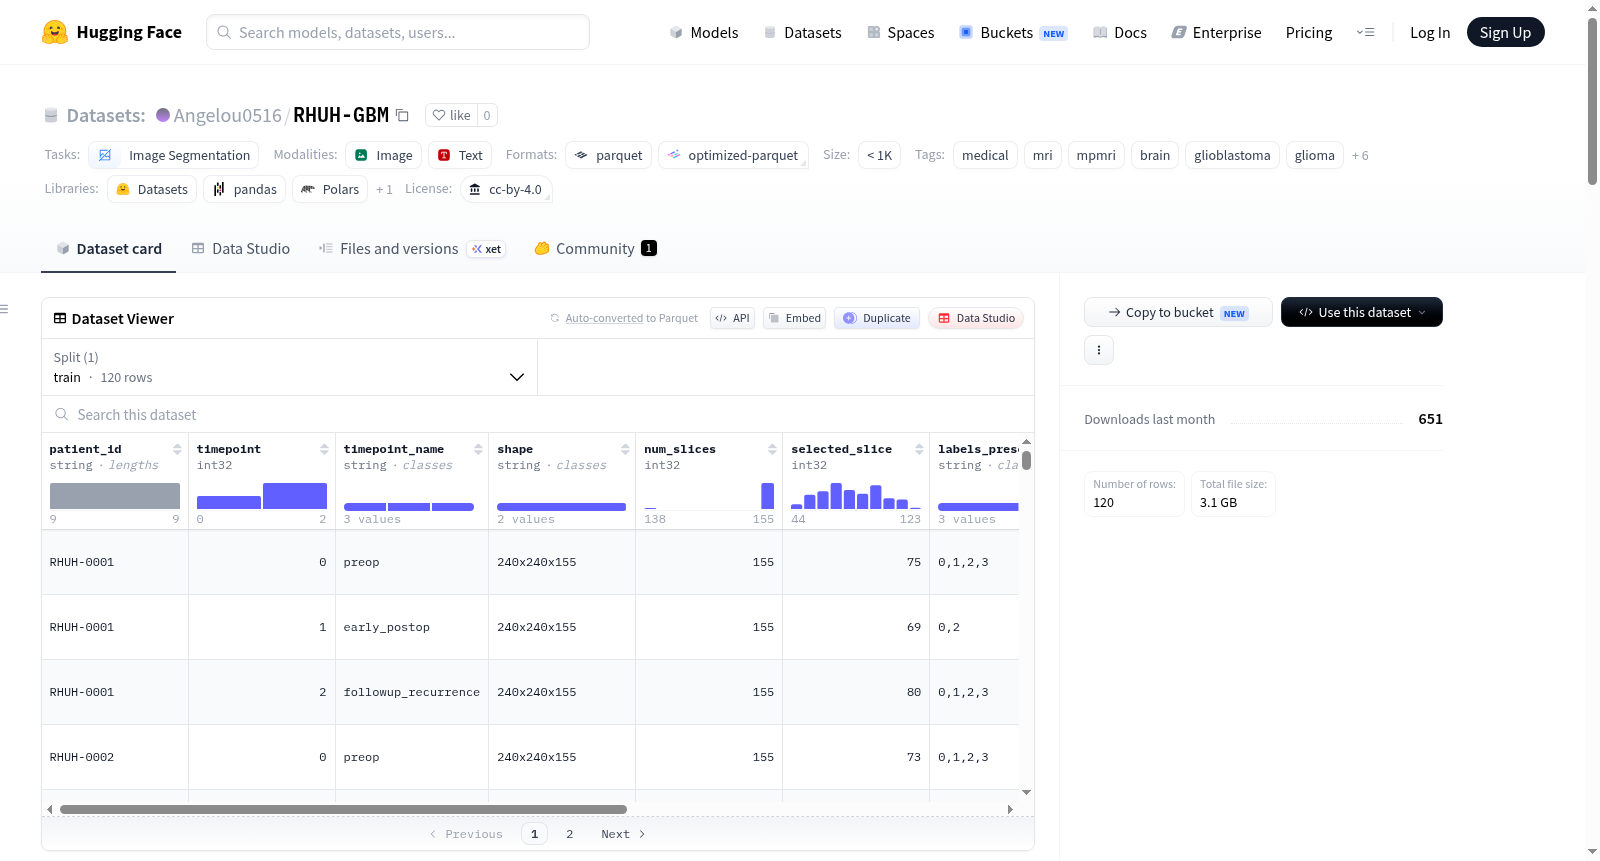Click the table horizontal scrollbar thumb
The height and width of the screenshot is (861, 1600).
[x=343, y=809]
